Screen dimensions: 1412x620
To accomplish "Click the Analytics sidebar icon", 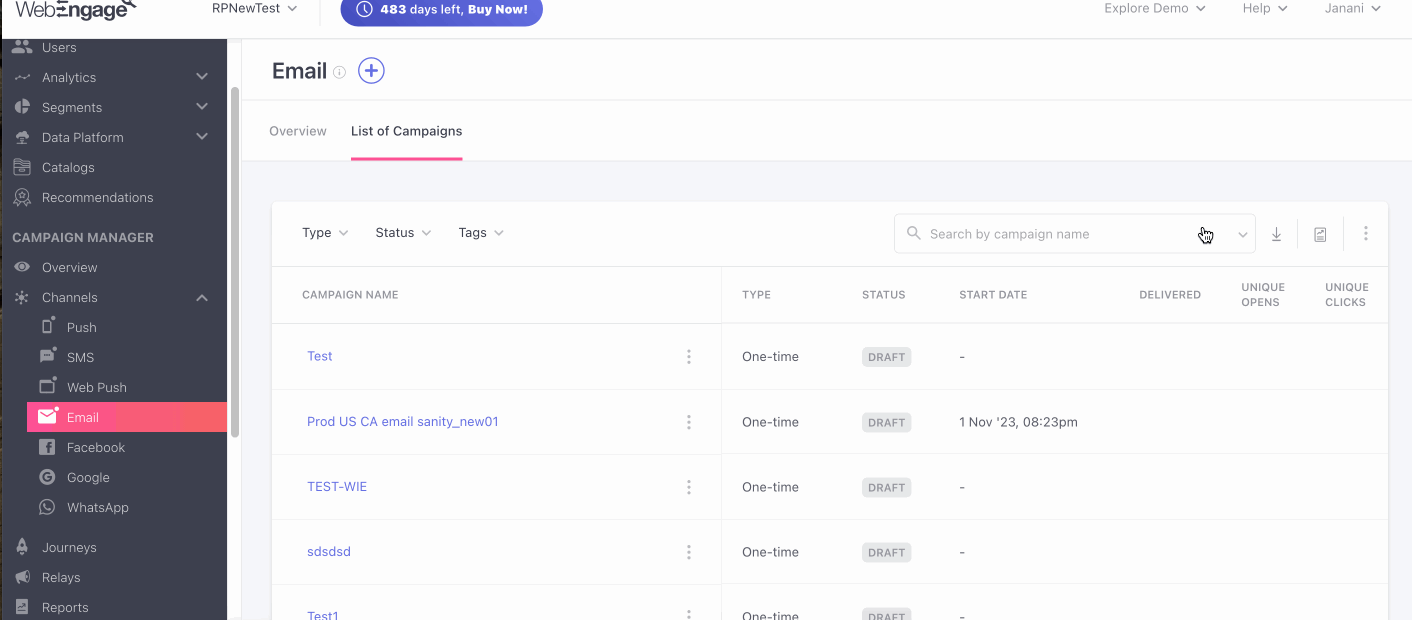I will (x=21, y=77).
